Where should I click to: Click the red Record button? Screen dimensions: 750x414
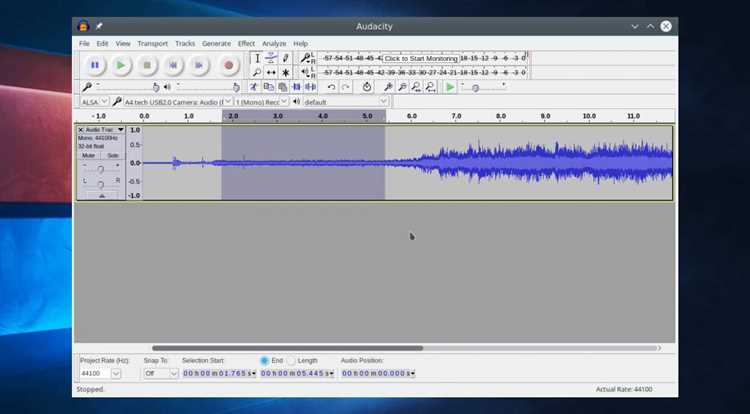229,65
